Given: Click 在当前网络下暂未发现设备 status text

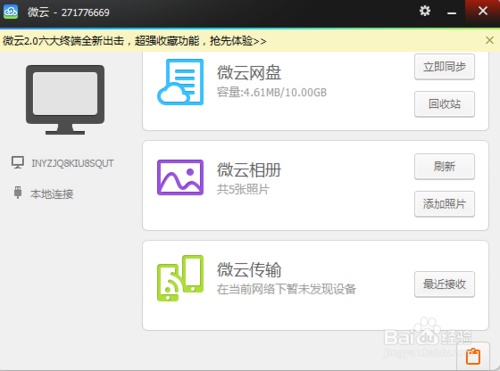Looking at the screenshot, I should click(x=286, y=289).
